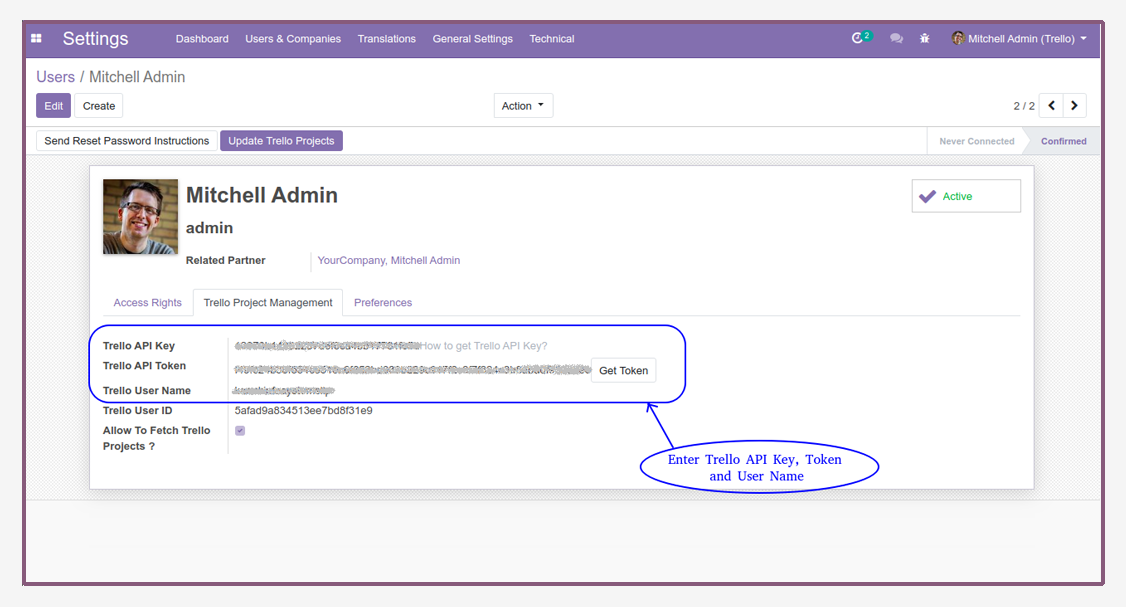Click the Trello API Key value
This screenshot has width=1126, height=607.
[327, 346]
